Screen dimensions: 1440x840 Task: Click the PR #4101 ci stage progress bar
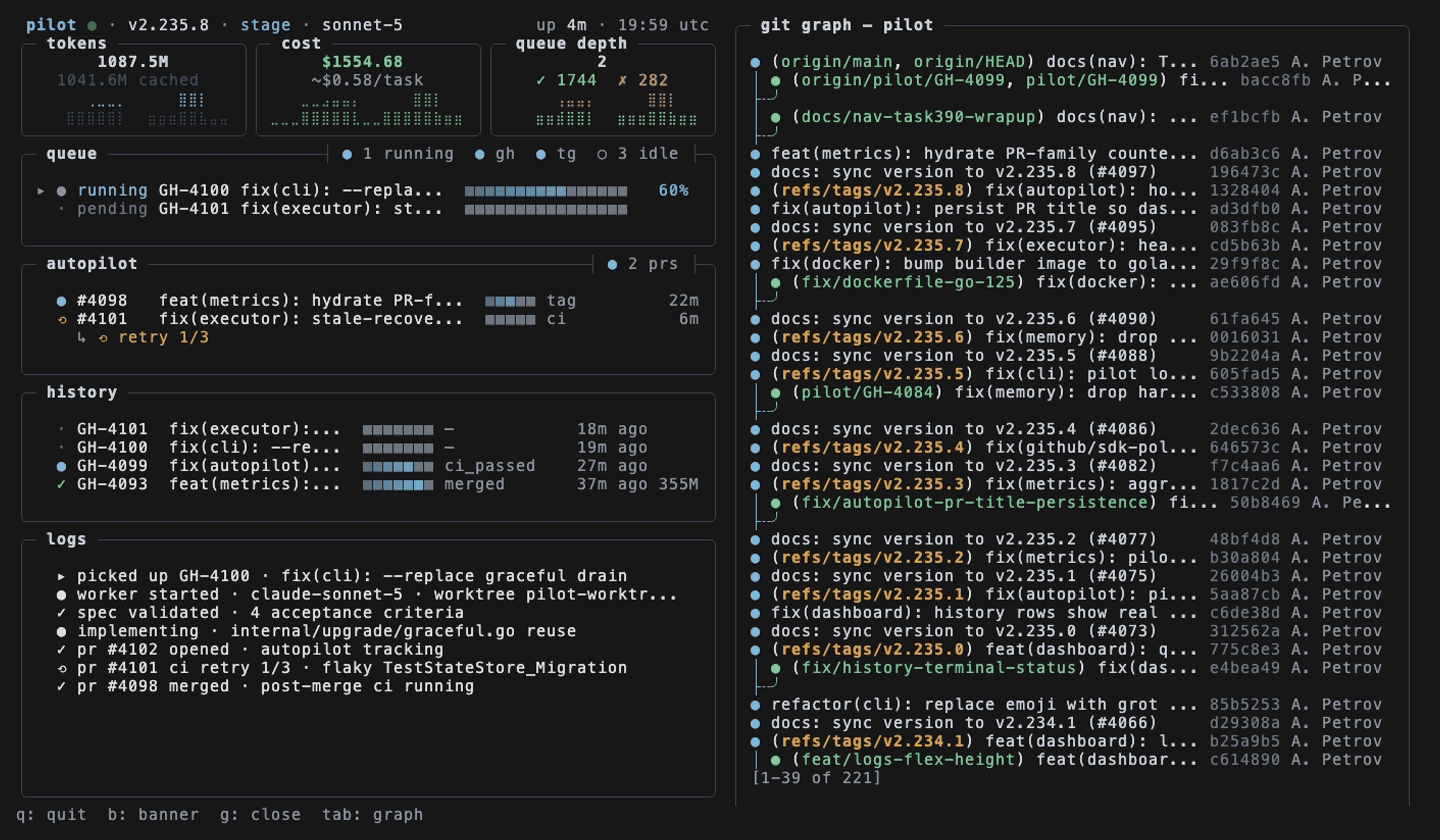click(x=510, y=319)
